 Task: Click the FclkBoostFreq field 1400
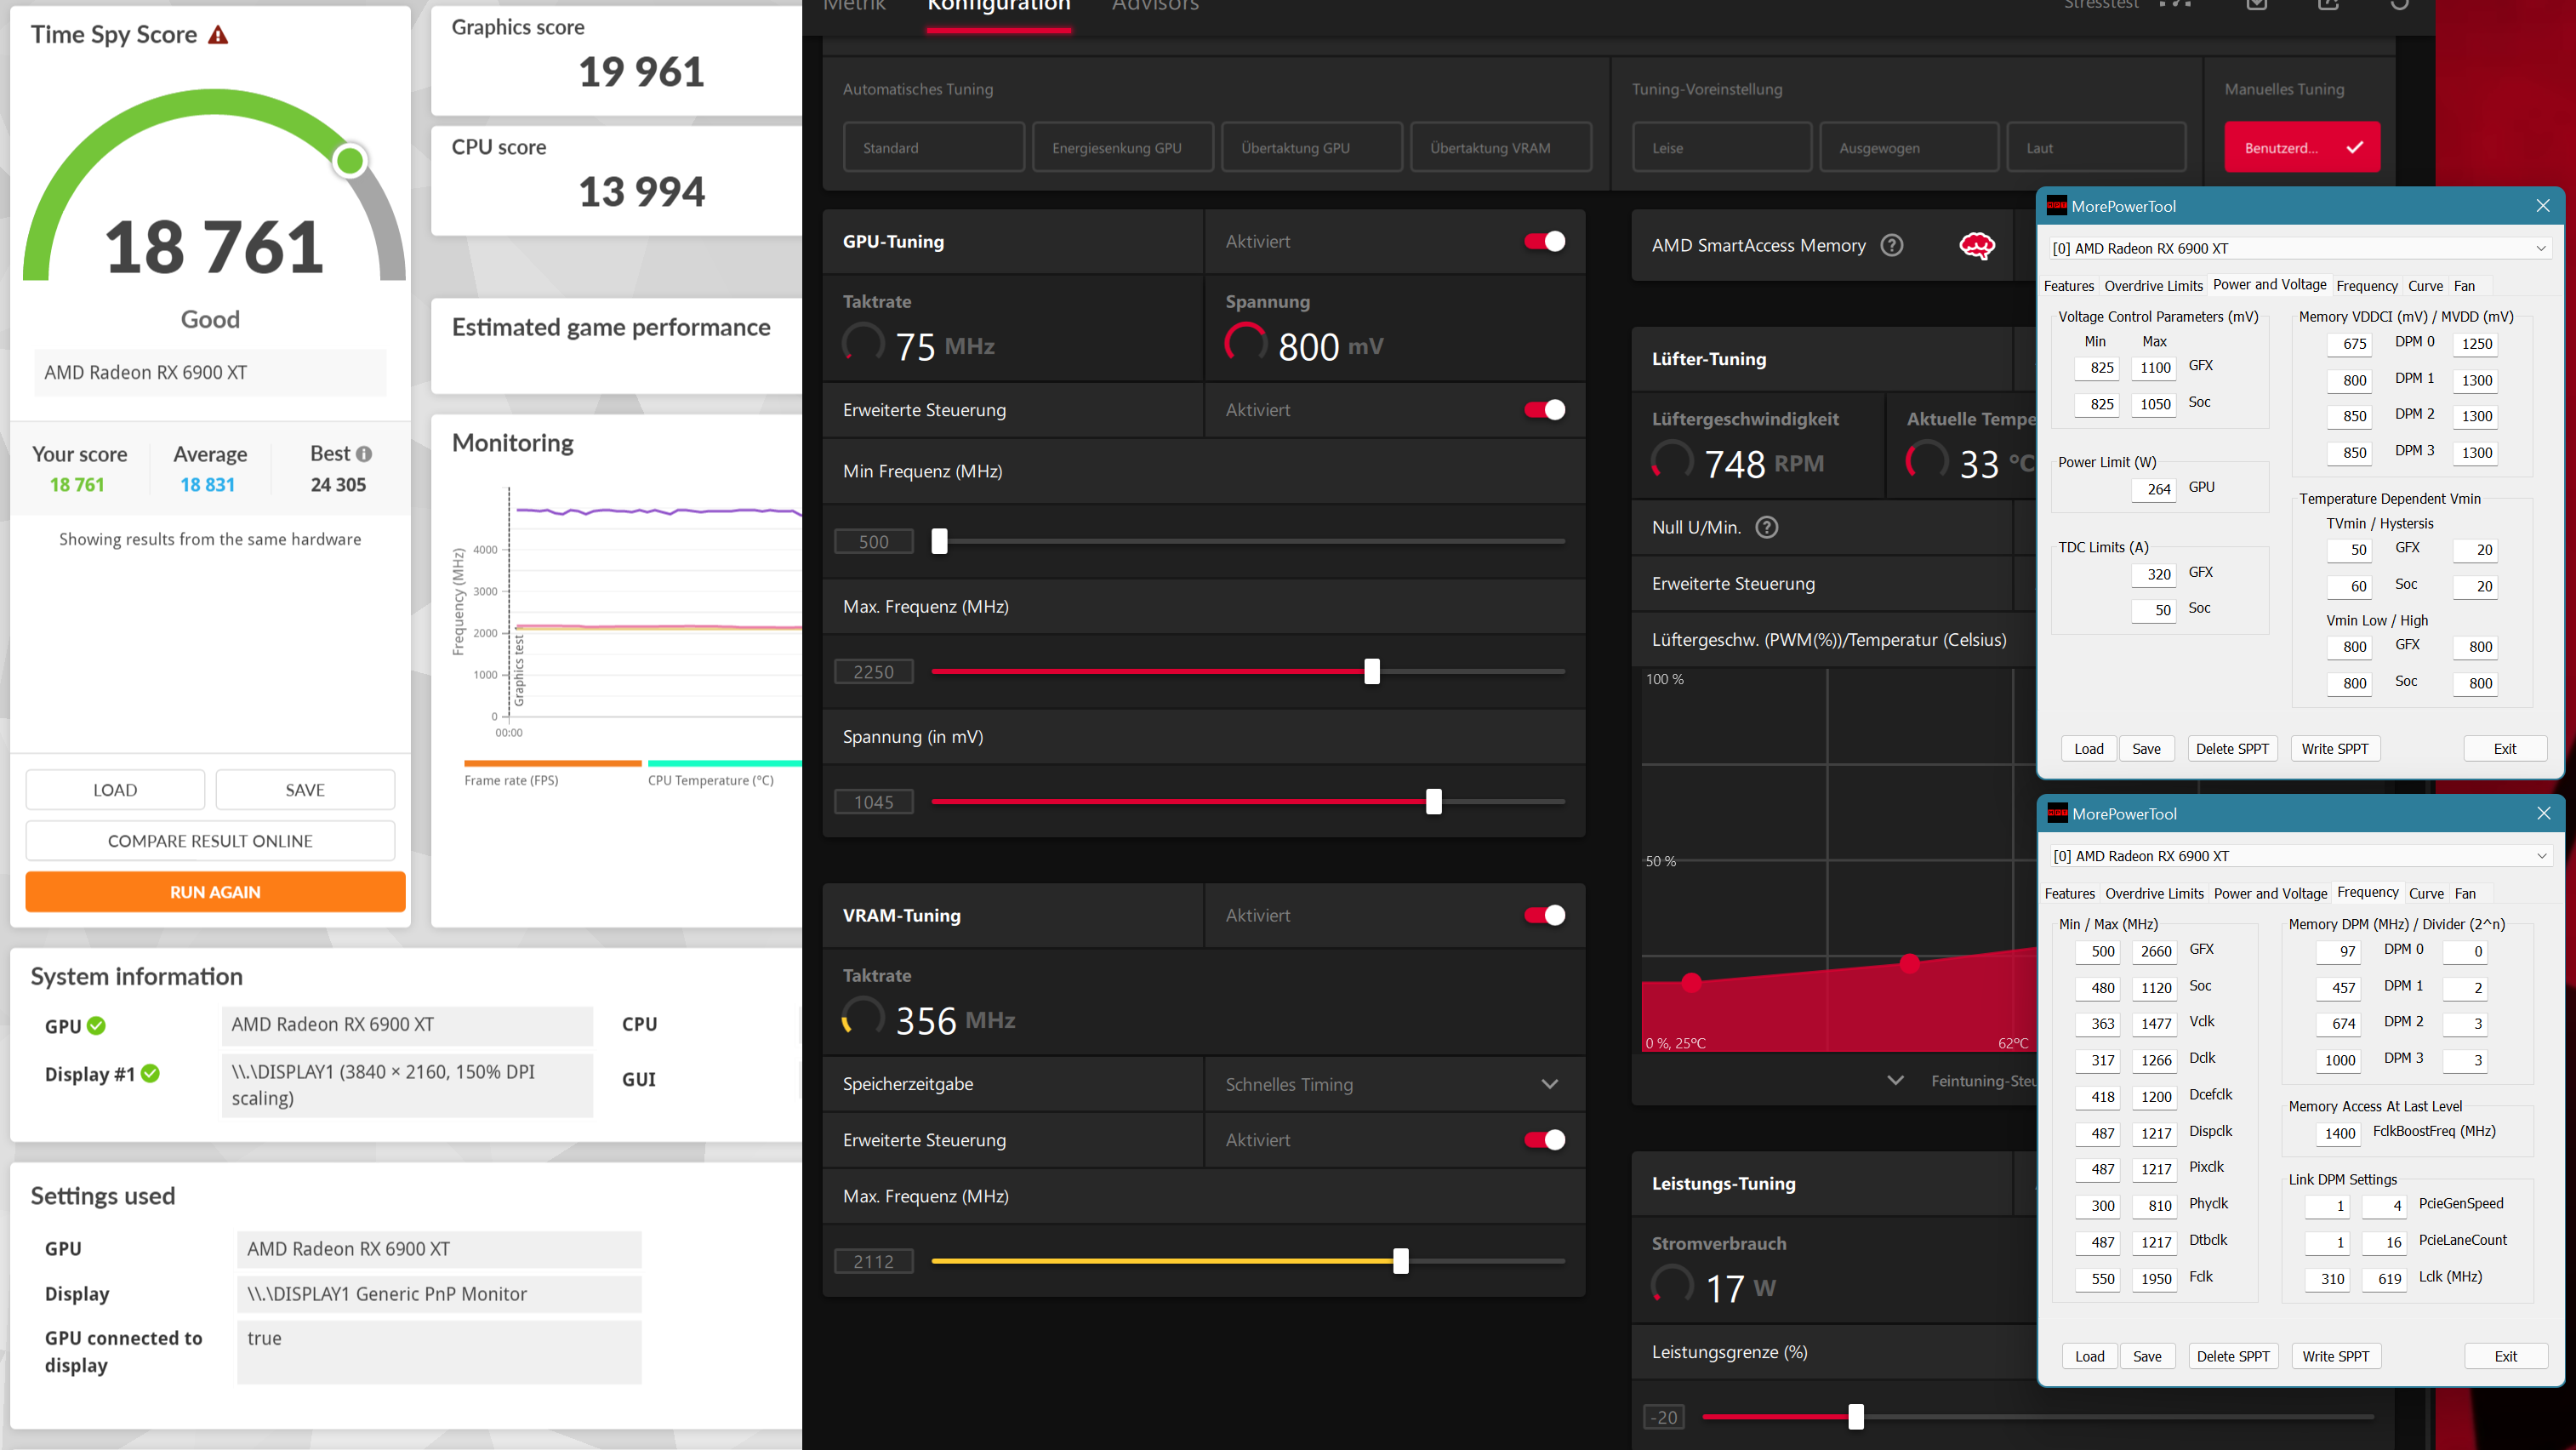click(x=2338, y=1133)
